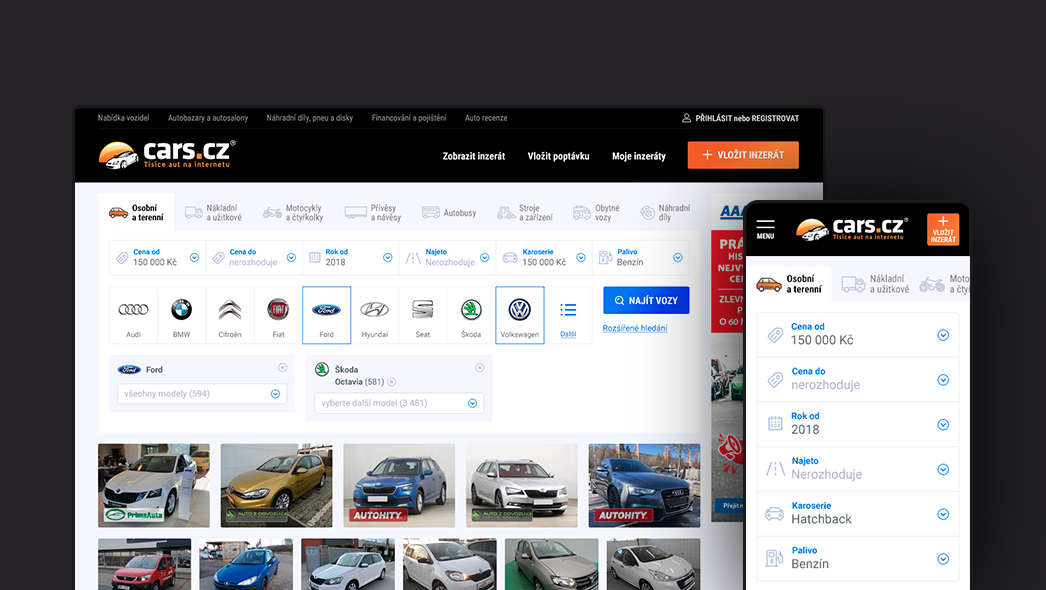Select the Škoda brand icon
This screenshot has width=1046, height=590.
[x=471, y=310]
